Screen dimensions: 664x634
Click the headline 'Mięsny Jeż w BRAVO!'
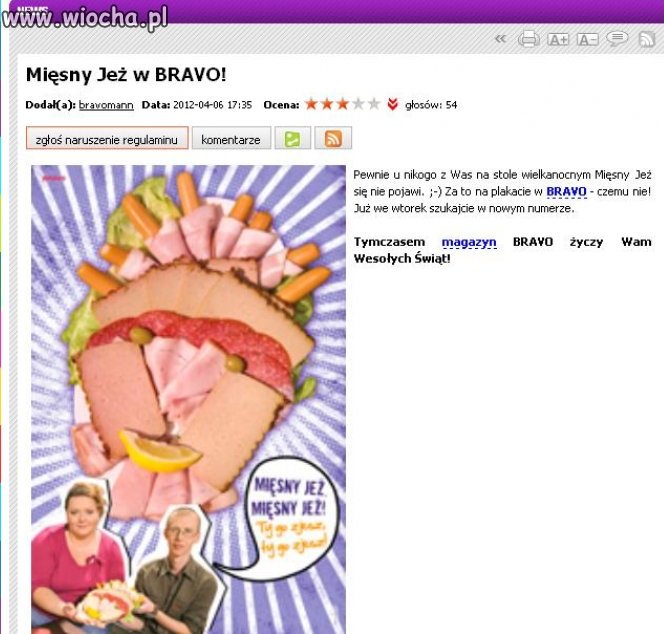pyautogui.click(x=126, y=75)
